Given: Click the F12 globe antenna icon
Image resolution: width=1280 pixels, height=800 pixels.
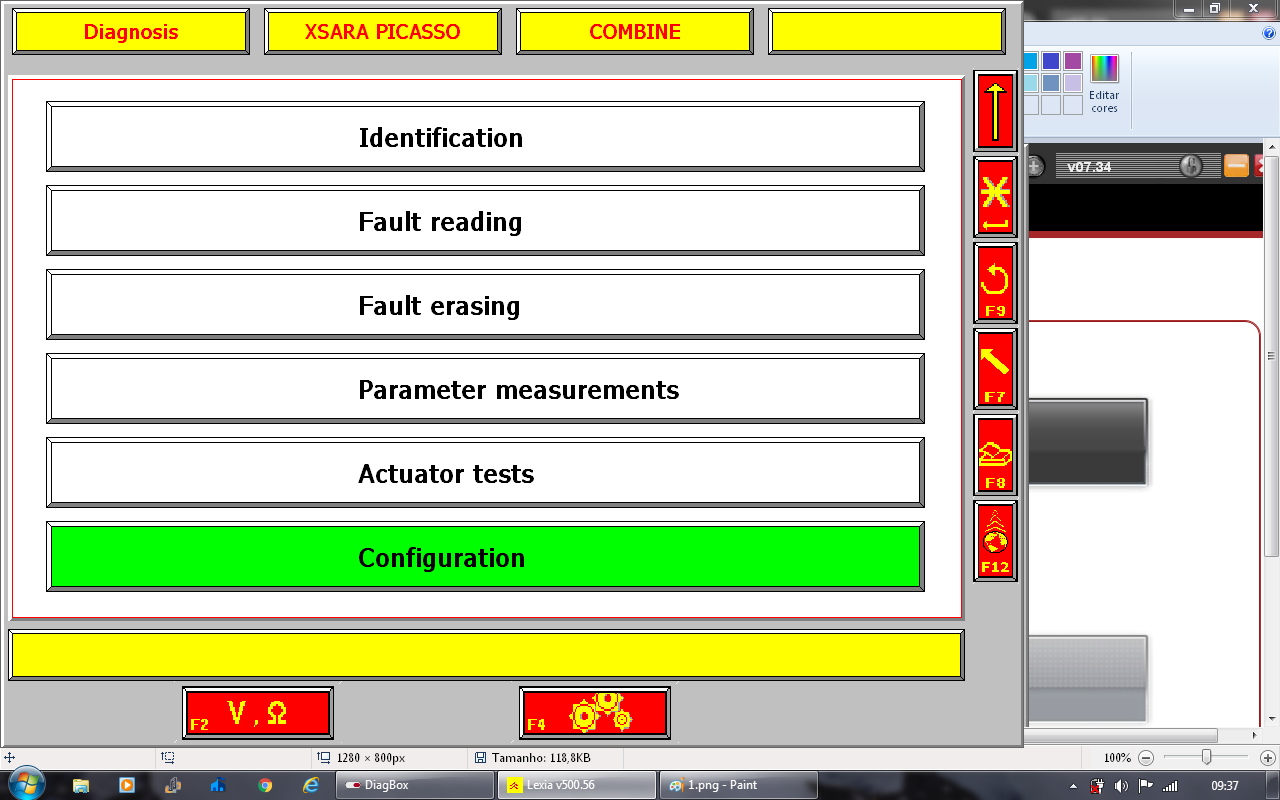Looking at the screenshot, I should pos(995,541).
